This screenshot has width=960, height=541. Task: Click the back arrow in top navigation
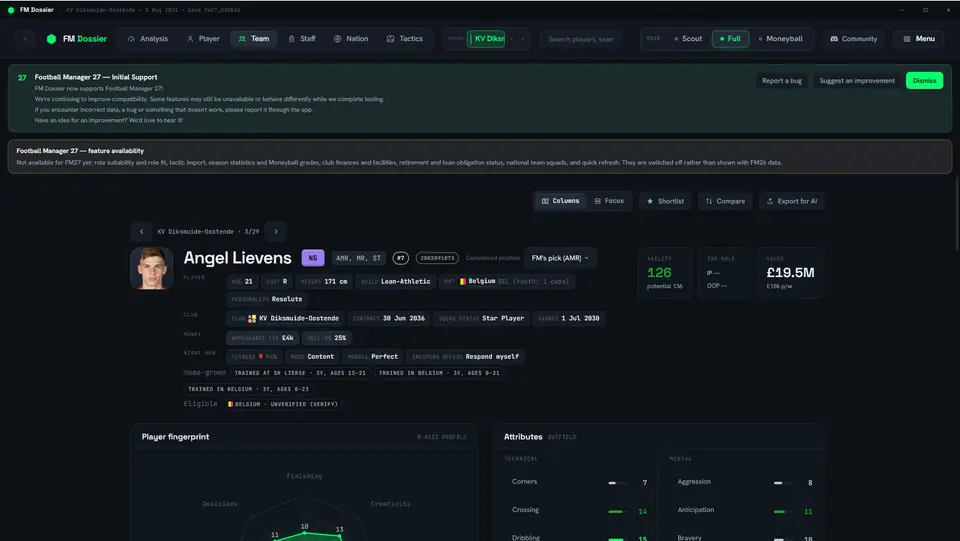(x=25, y=39)
